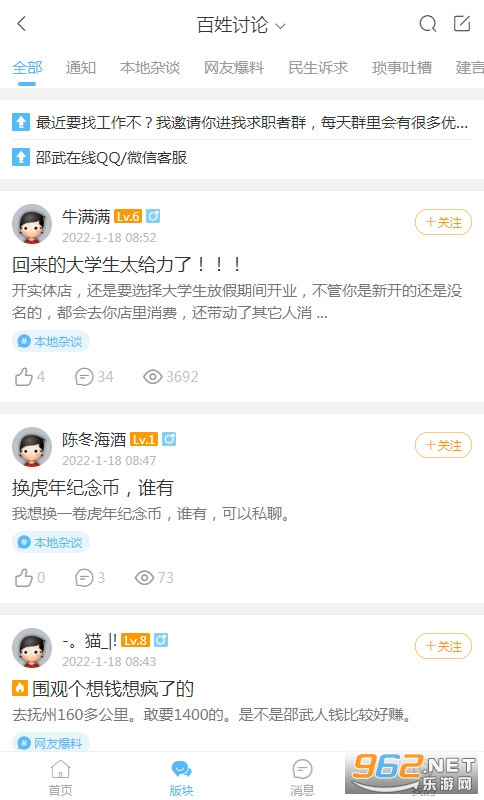The image size is (484, 800).
Task: Open the post 回来的大学生太给力了！！！
Action: [x=126, y=264]
